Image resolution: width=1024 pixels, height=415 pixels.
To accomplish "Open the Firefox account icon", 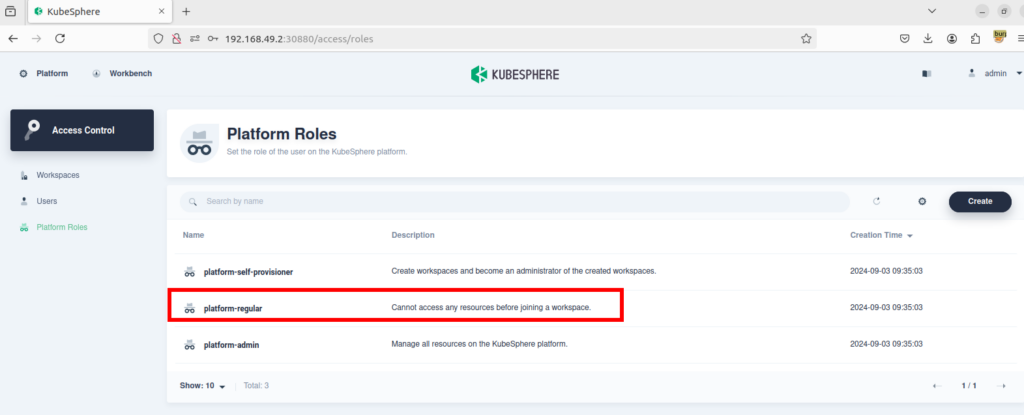I will 952,39.
